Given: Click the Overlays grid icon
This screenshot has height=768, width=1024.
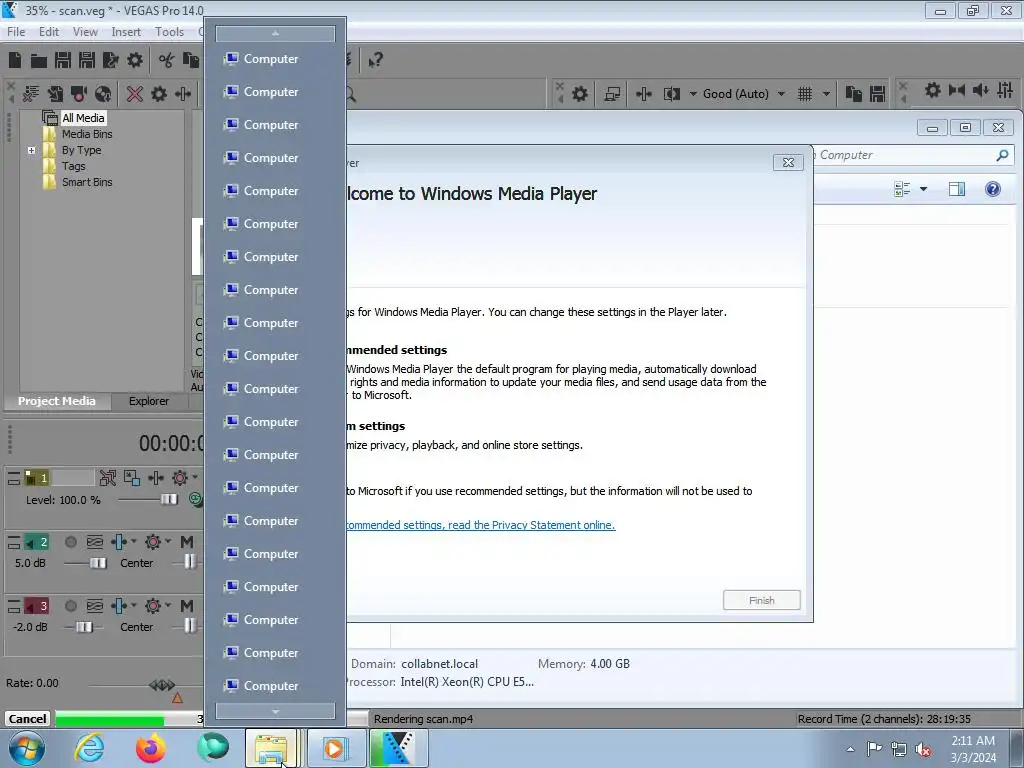Looking at the screenshot, I should (x=805, y=94).
